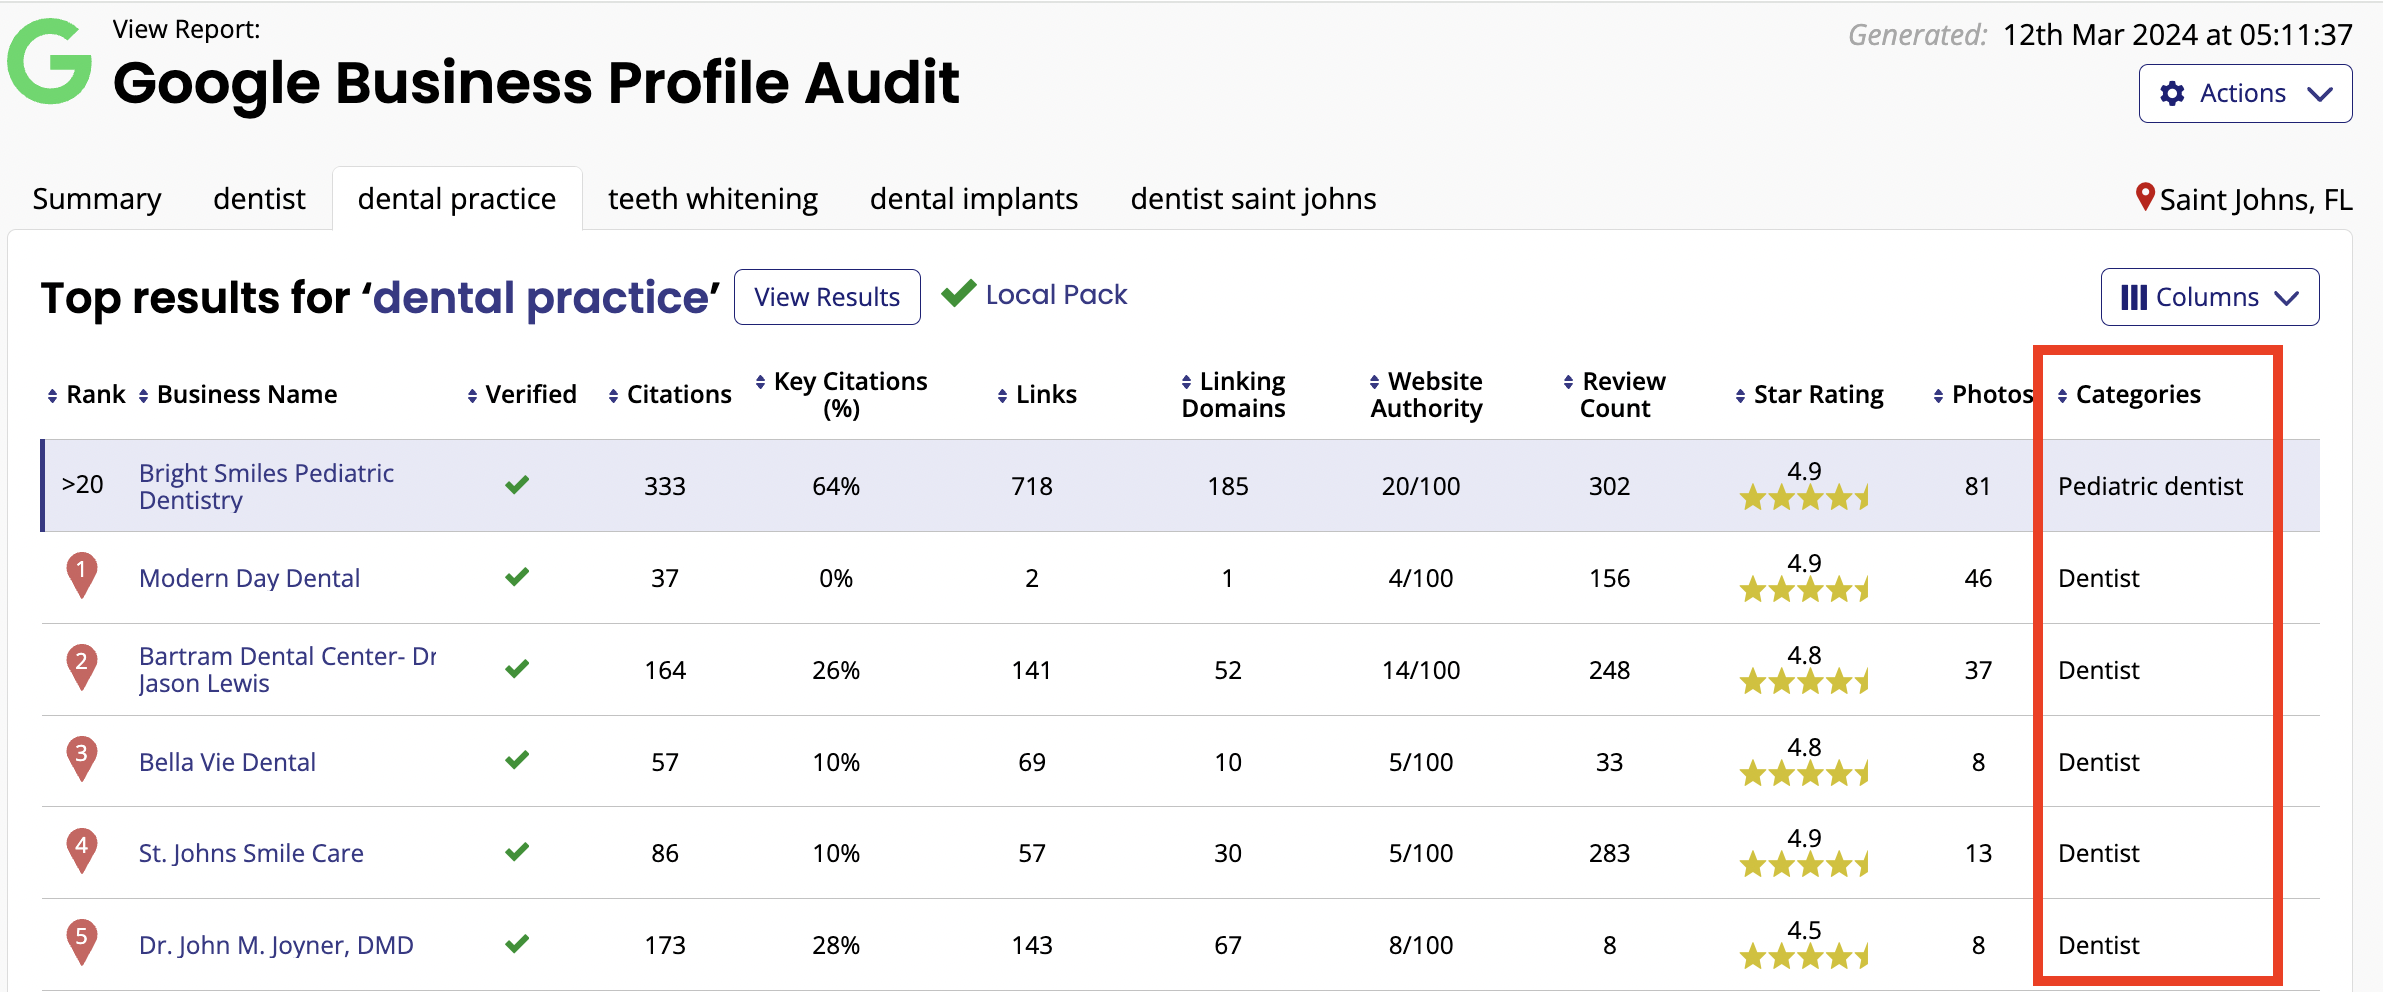Screen dimensions: 2383x992
Task: Click rank 1 map pin marker
Action: coord(81,575)
